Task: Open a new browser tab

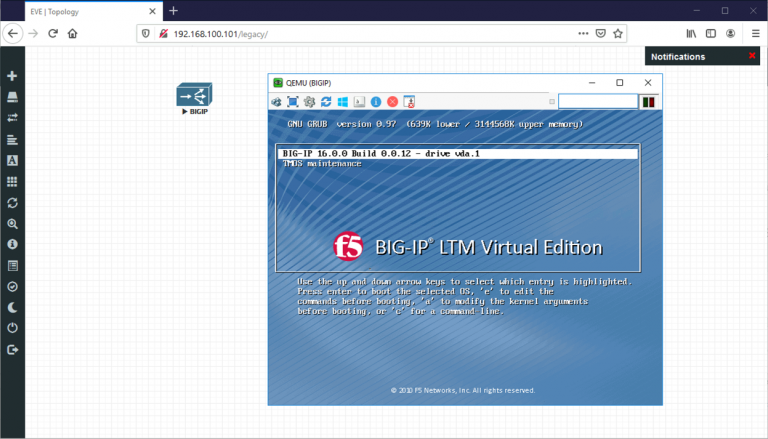Action: [x=173, y=11]
